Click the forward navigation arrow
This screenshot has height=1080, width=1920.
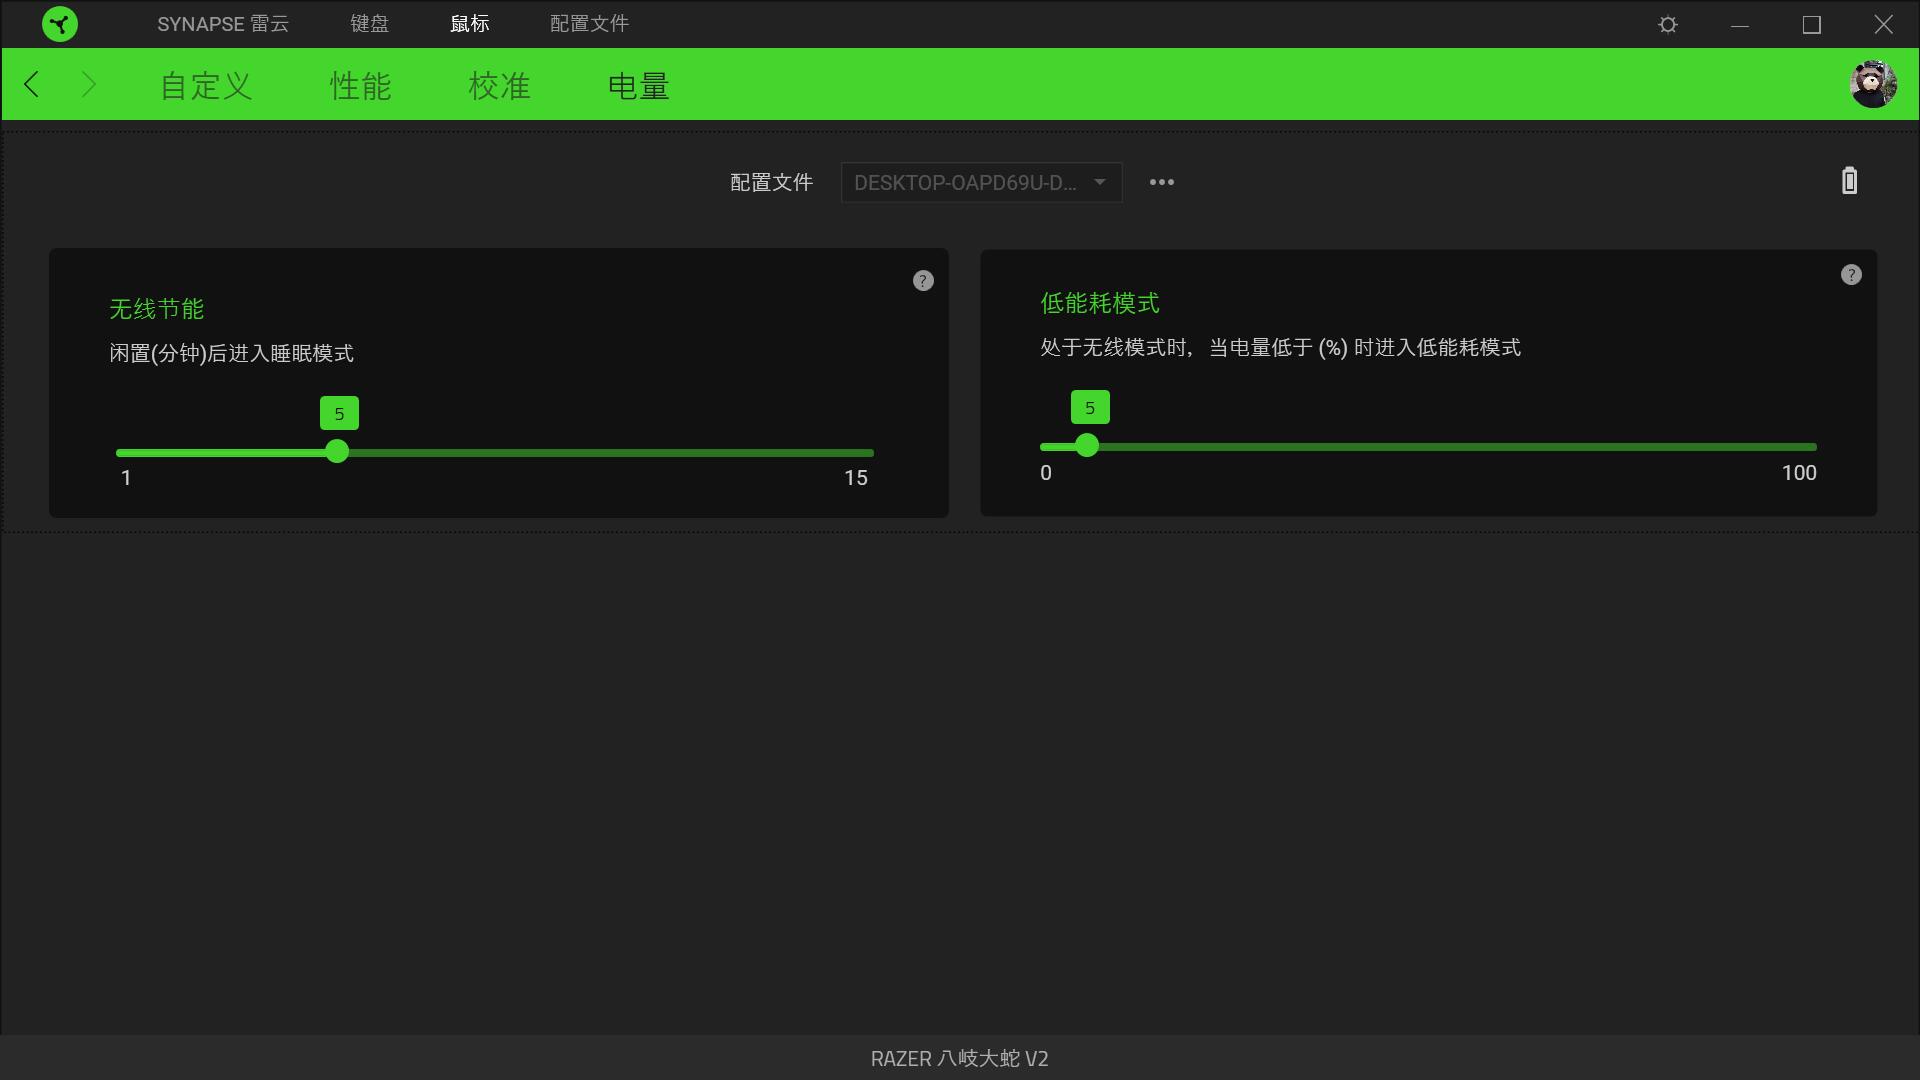89,84
